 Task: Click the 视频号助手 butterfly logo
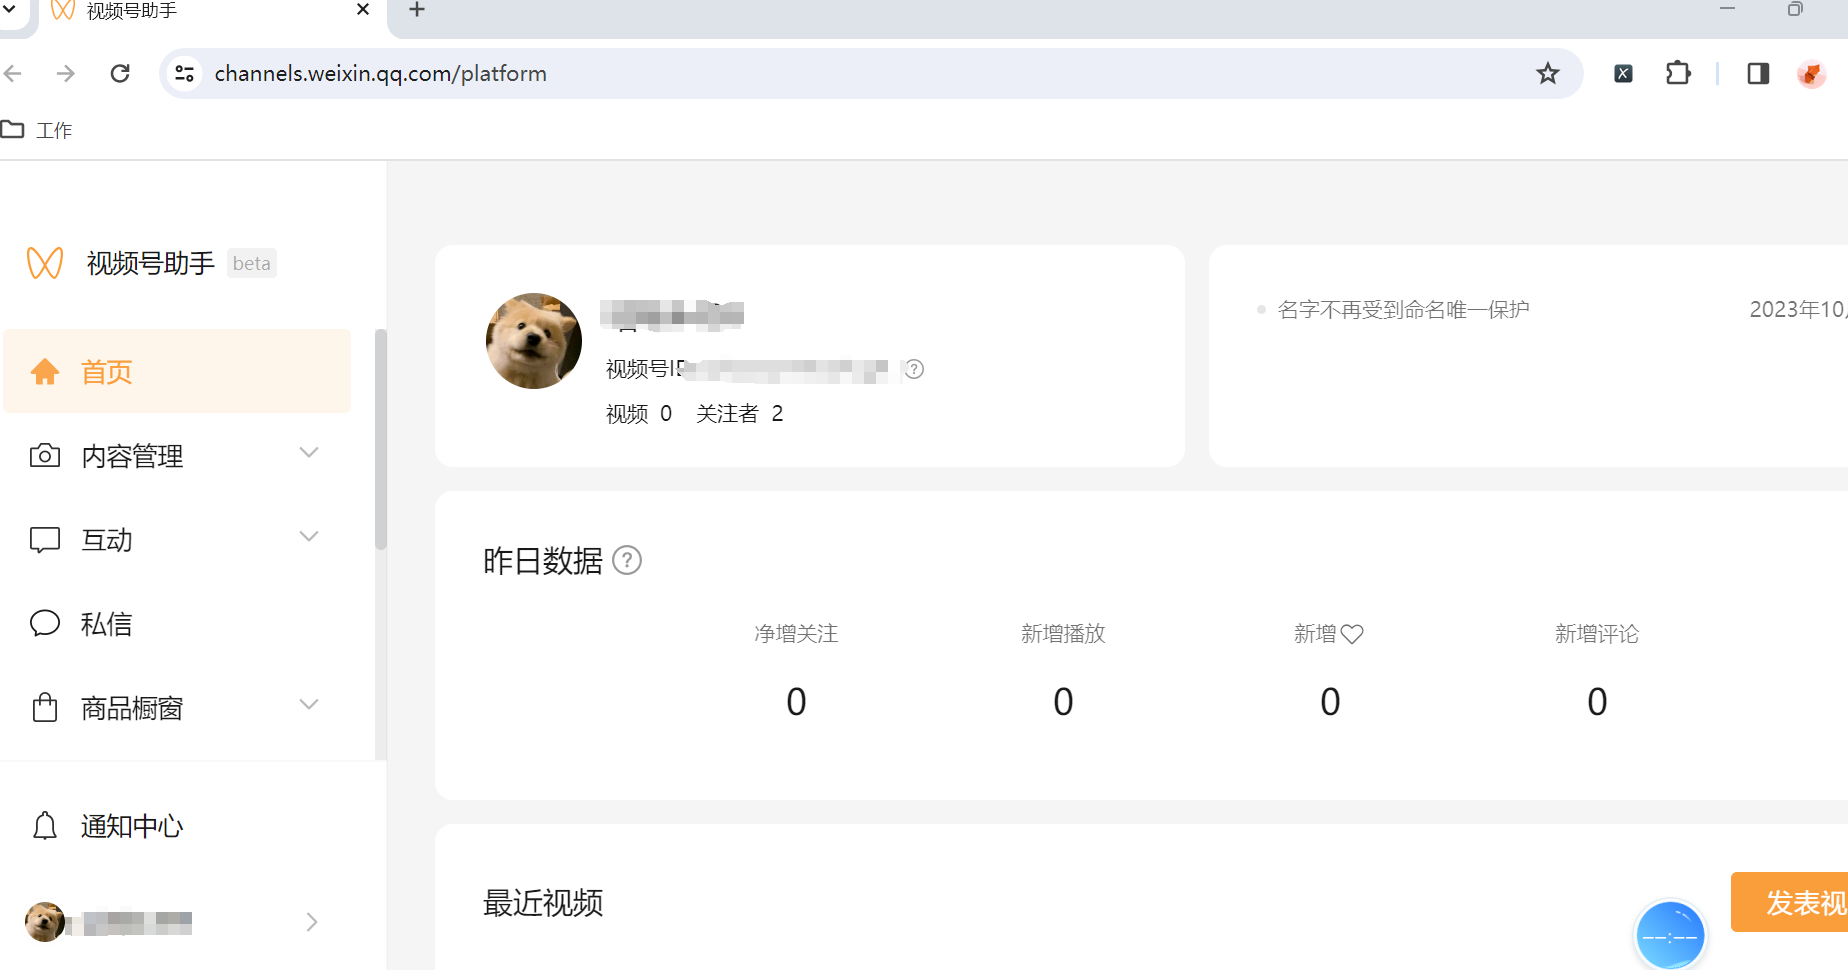tap(45, 263)
